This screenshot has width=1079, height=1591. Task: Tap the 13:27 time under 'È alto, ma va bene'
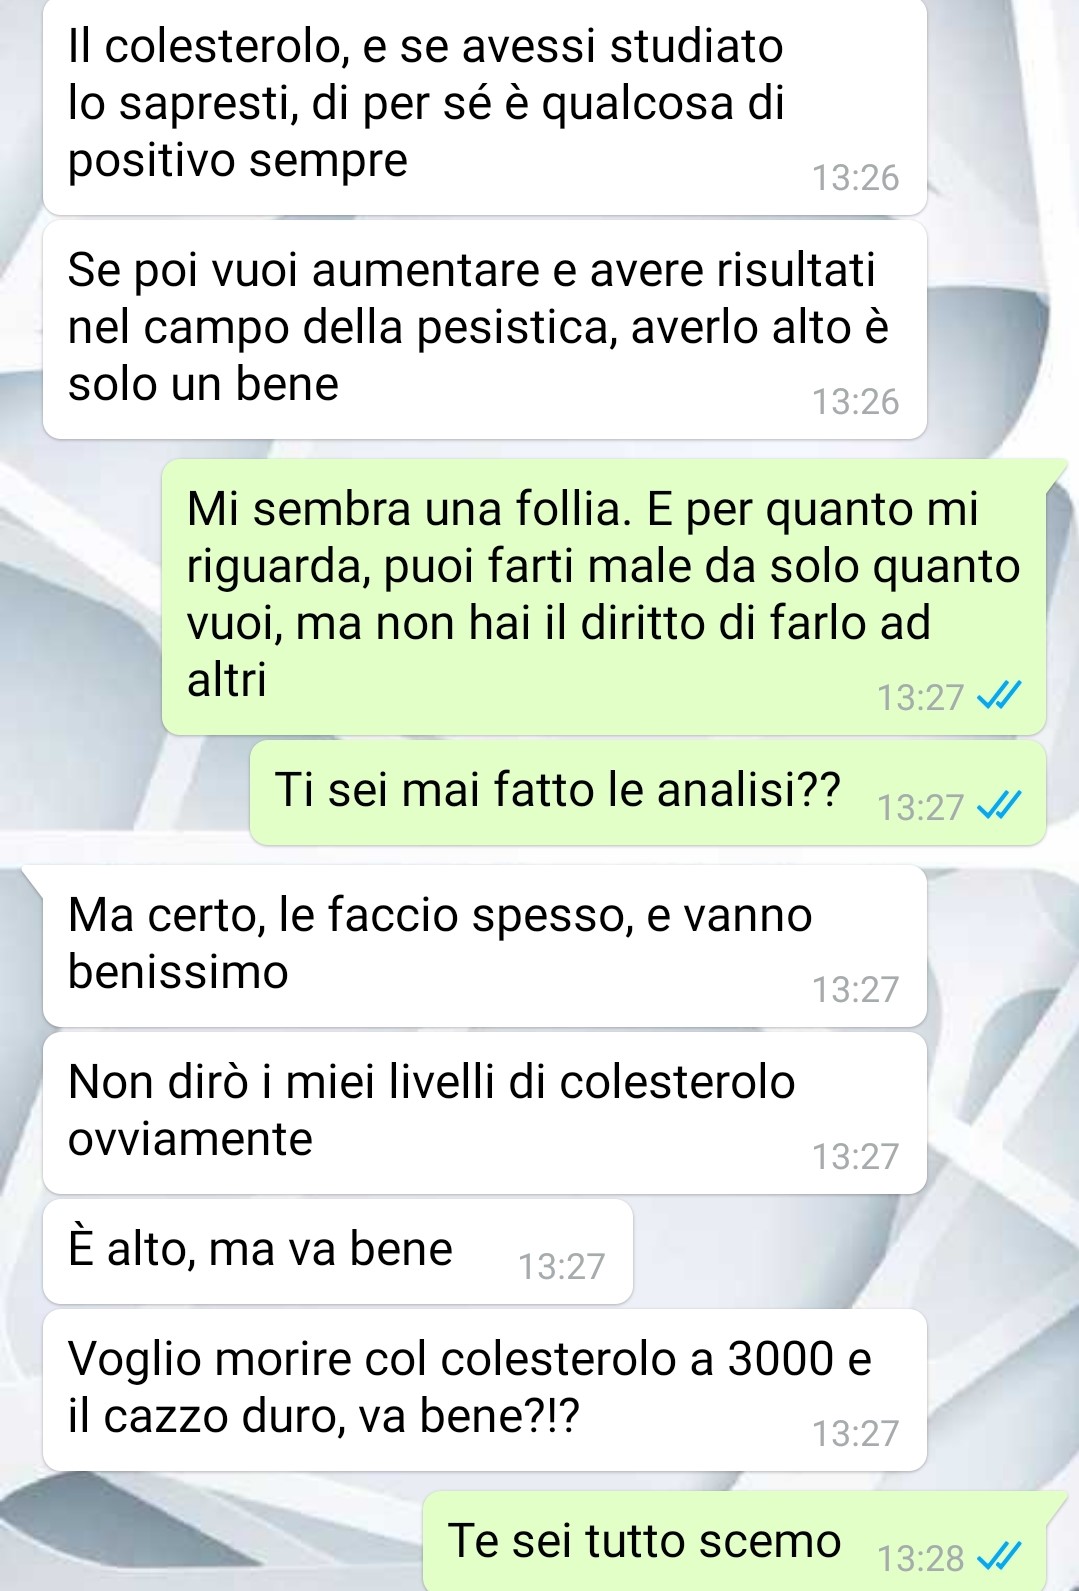click(x=562, y=1267)
